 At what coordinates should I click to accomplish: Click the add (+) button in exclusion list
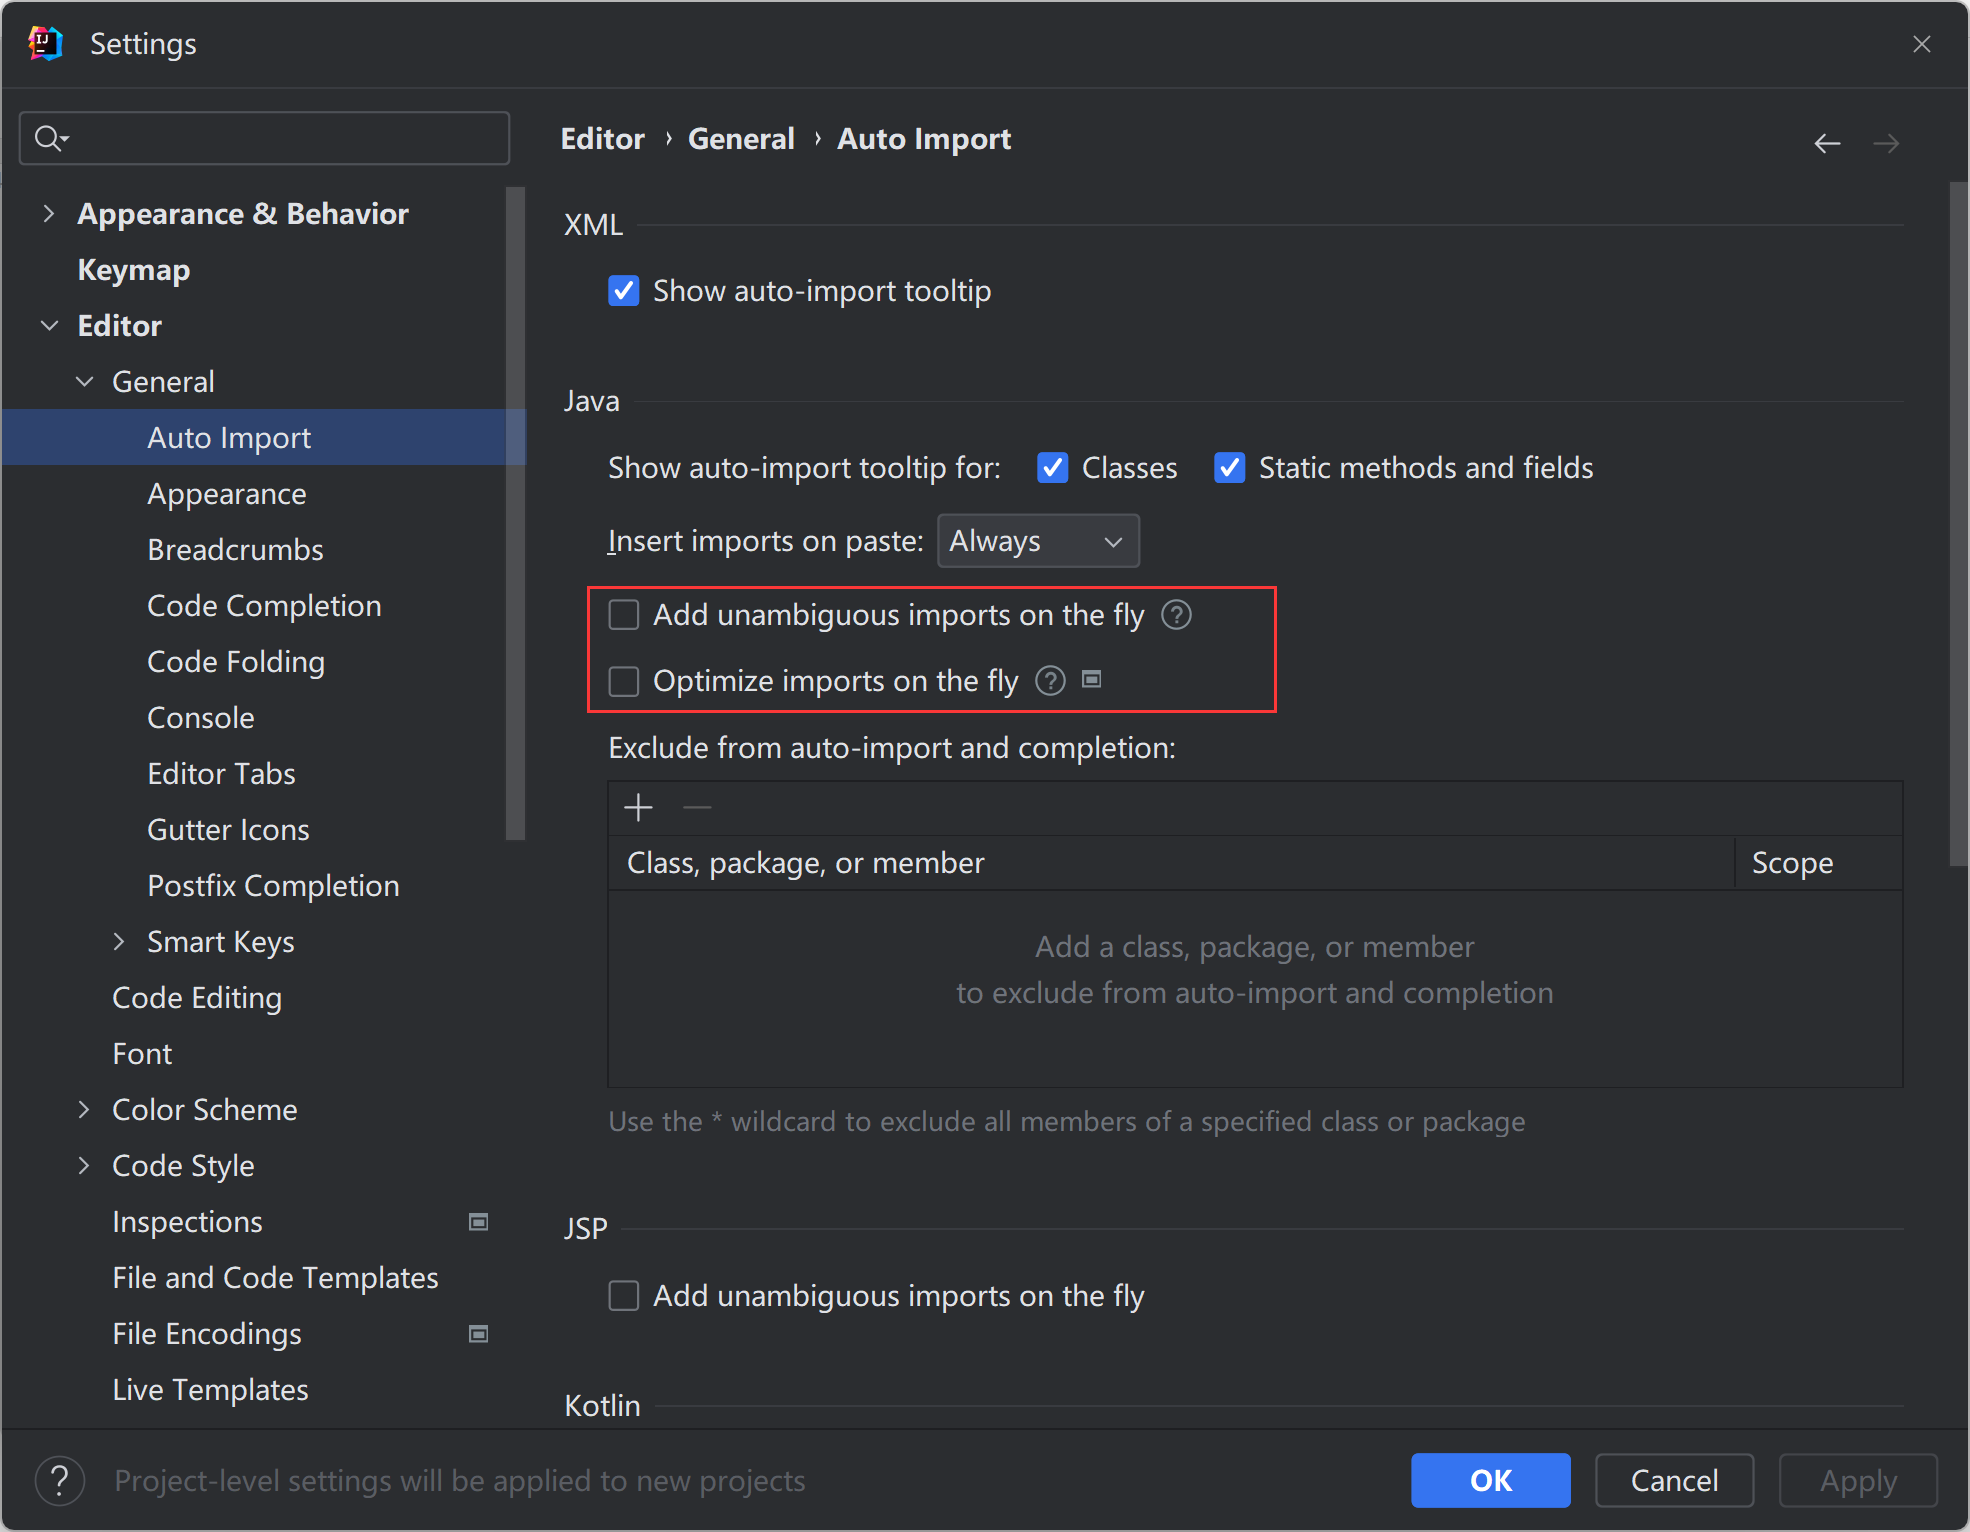pos(638,808)
